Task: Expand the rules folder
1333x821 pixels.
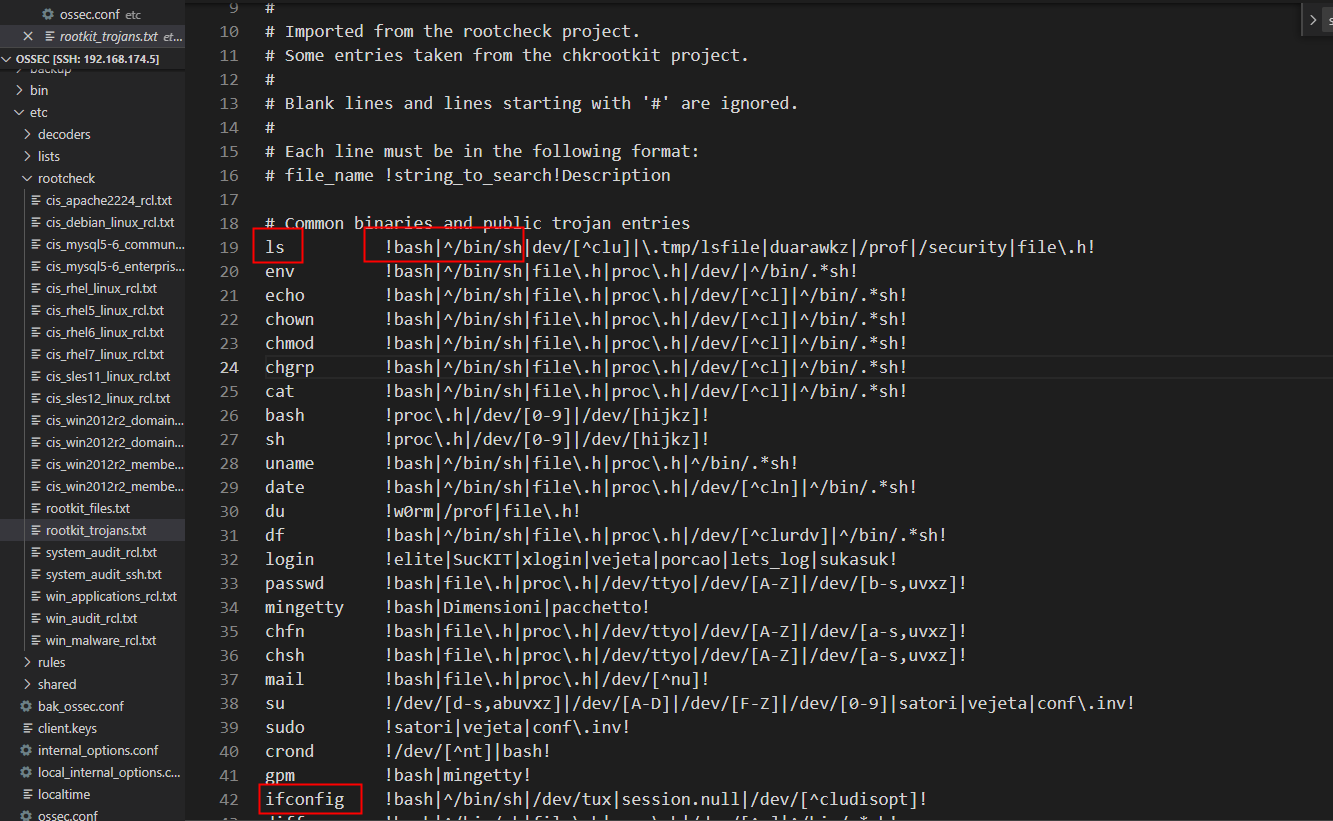Action: [27, 662]
